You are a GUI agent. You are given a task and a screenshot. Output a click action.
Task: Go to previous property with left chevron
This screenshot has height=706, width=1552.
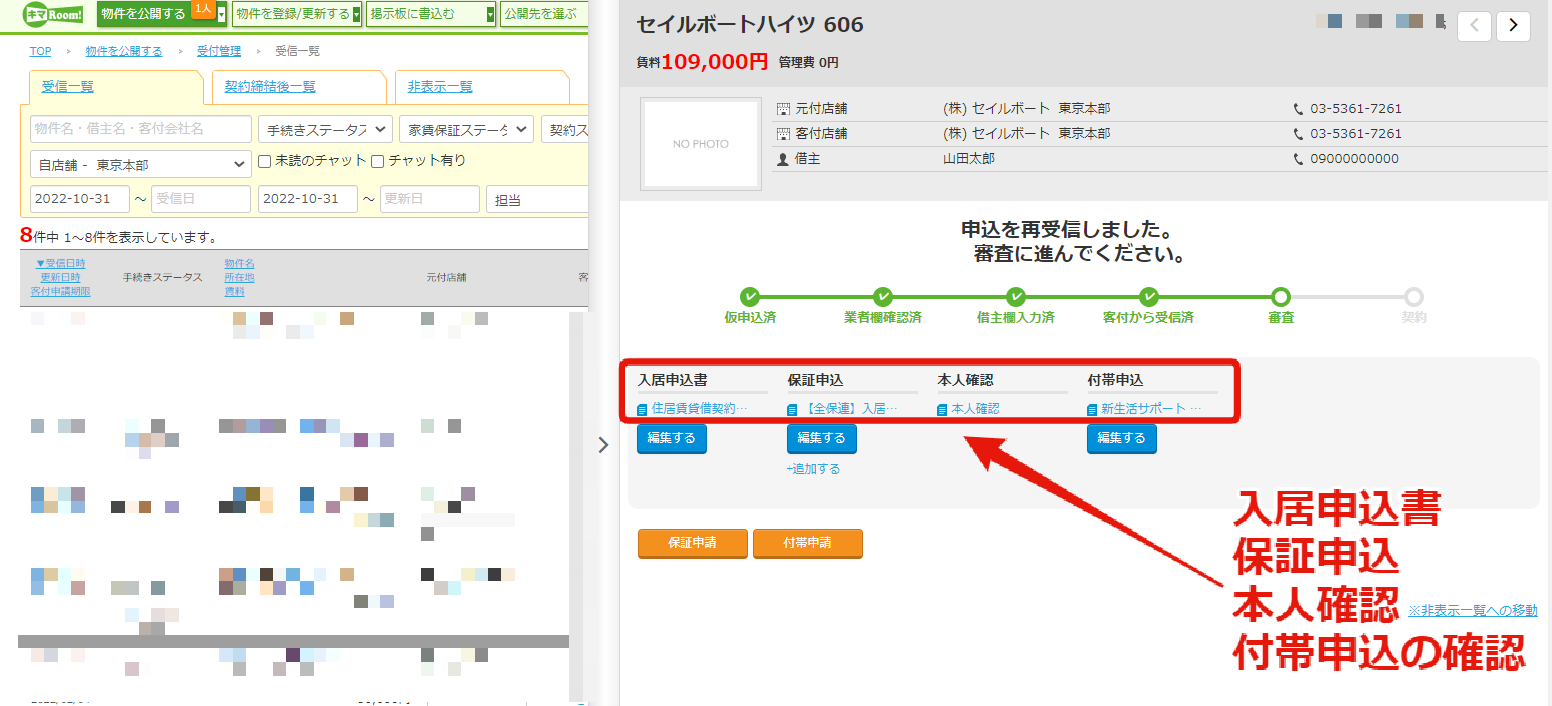[1475, 25]
